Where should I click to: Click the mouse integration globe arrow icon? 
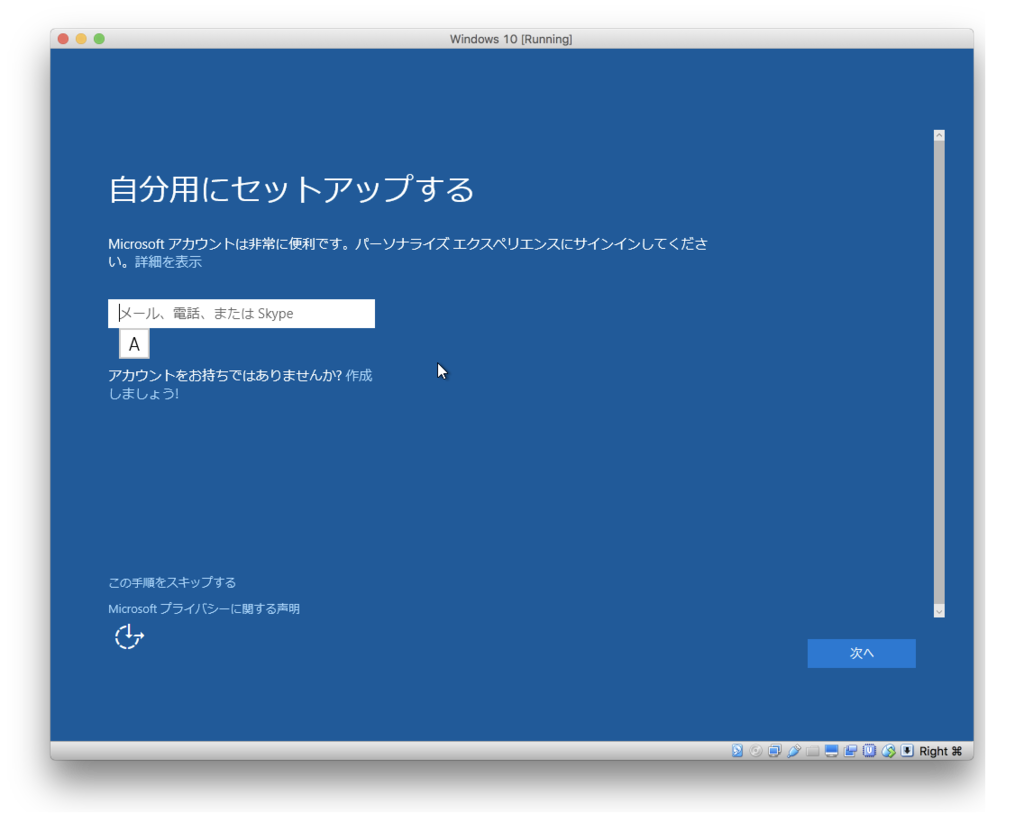(x=888, y=751)
